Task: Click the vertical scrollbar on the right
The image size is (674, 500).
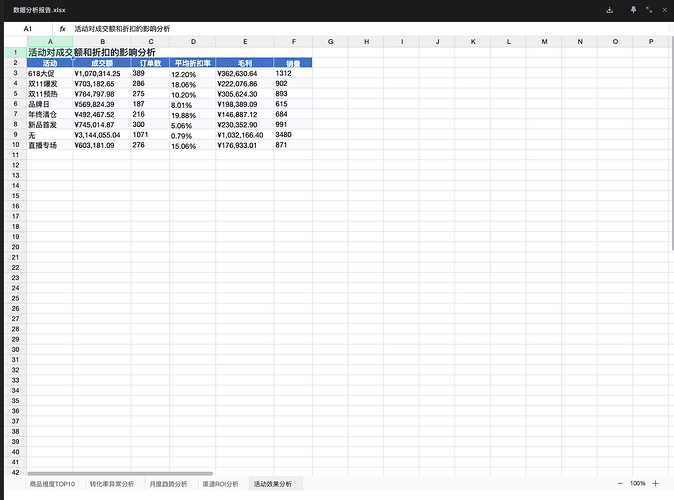Action: [671, 144]
